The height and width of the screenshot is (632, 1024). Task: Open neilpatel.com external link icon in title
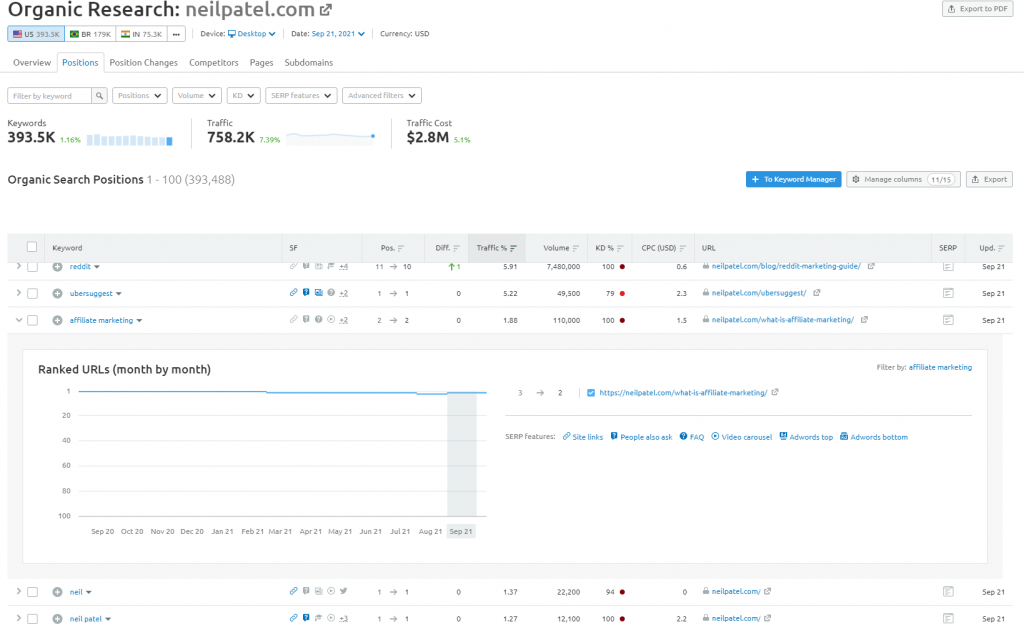tap(325, 10)
